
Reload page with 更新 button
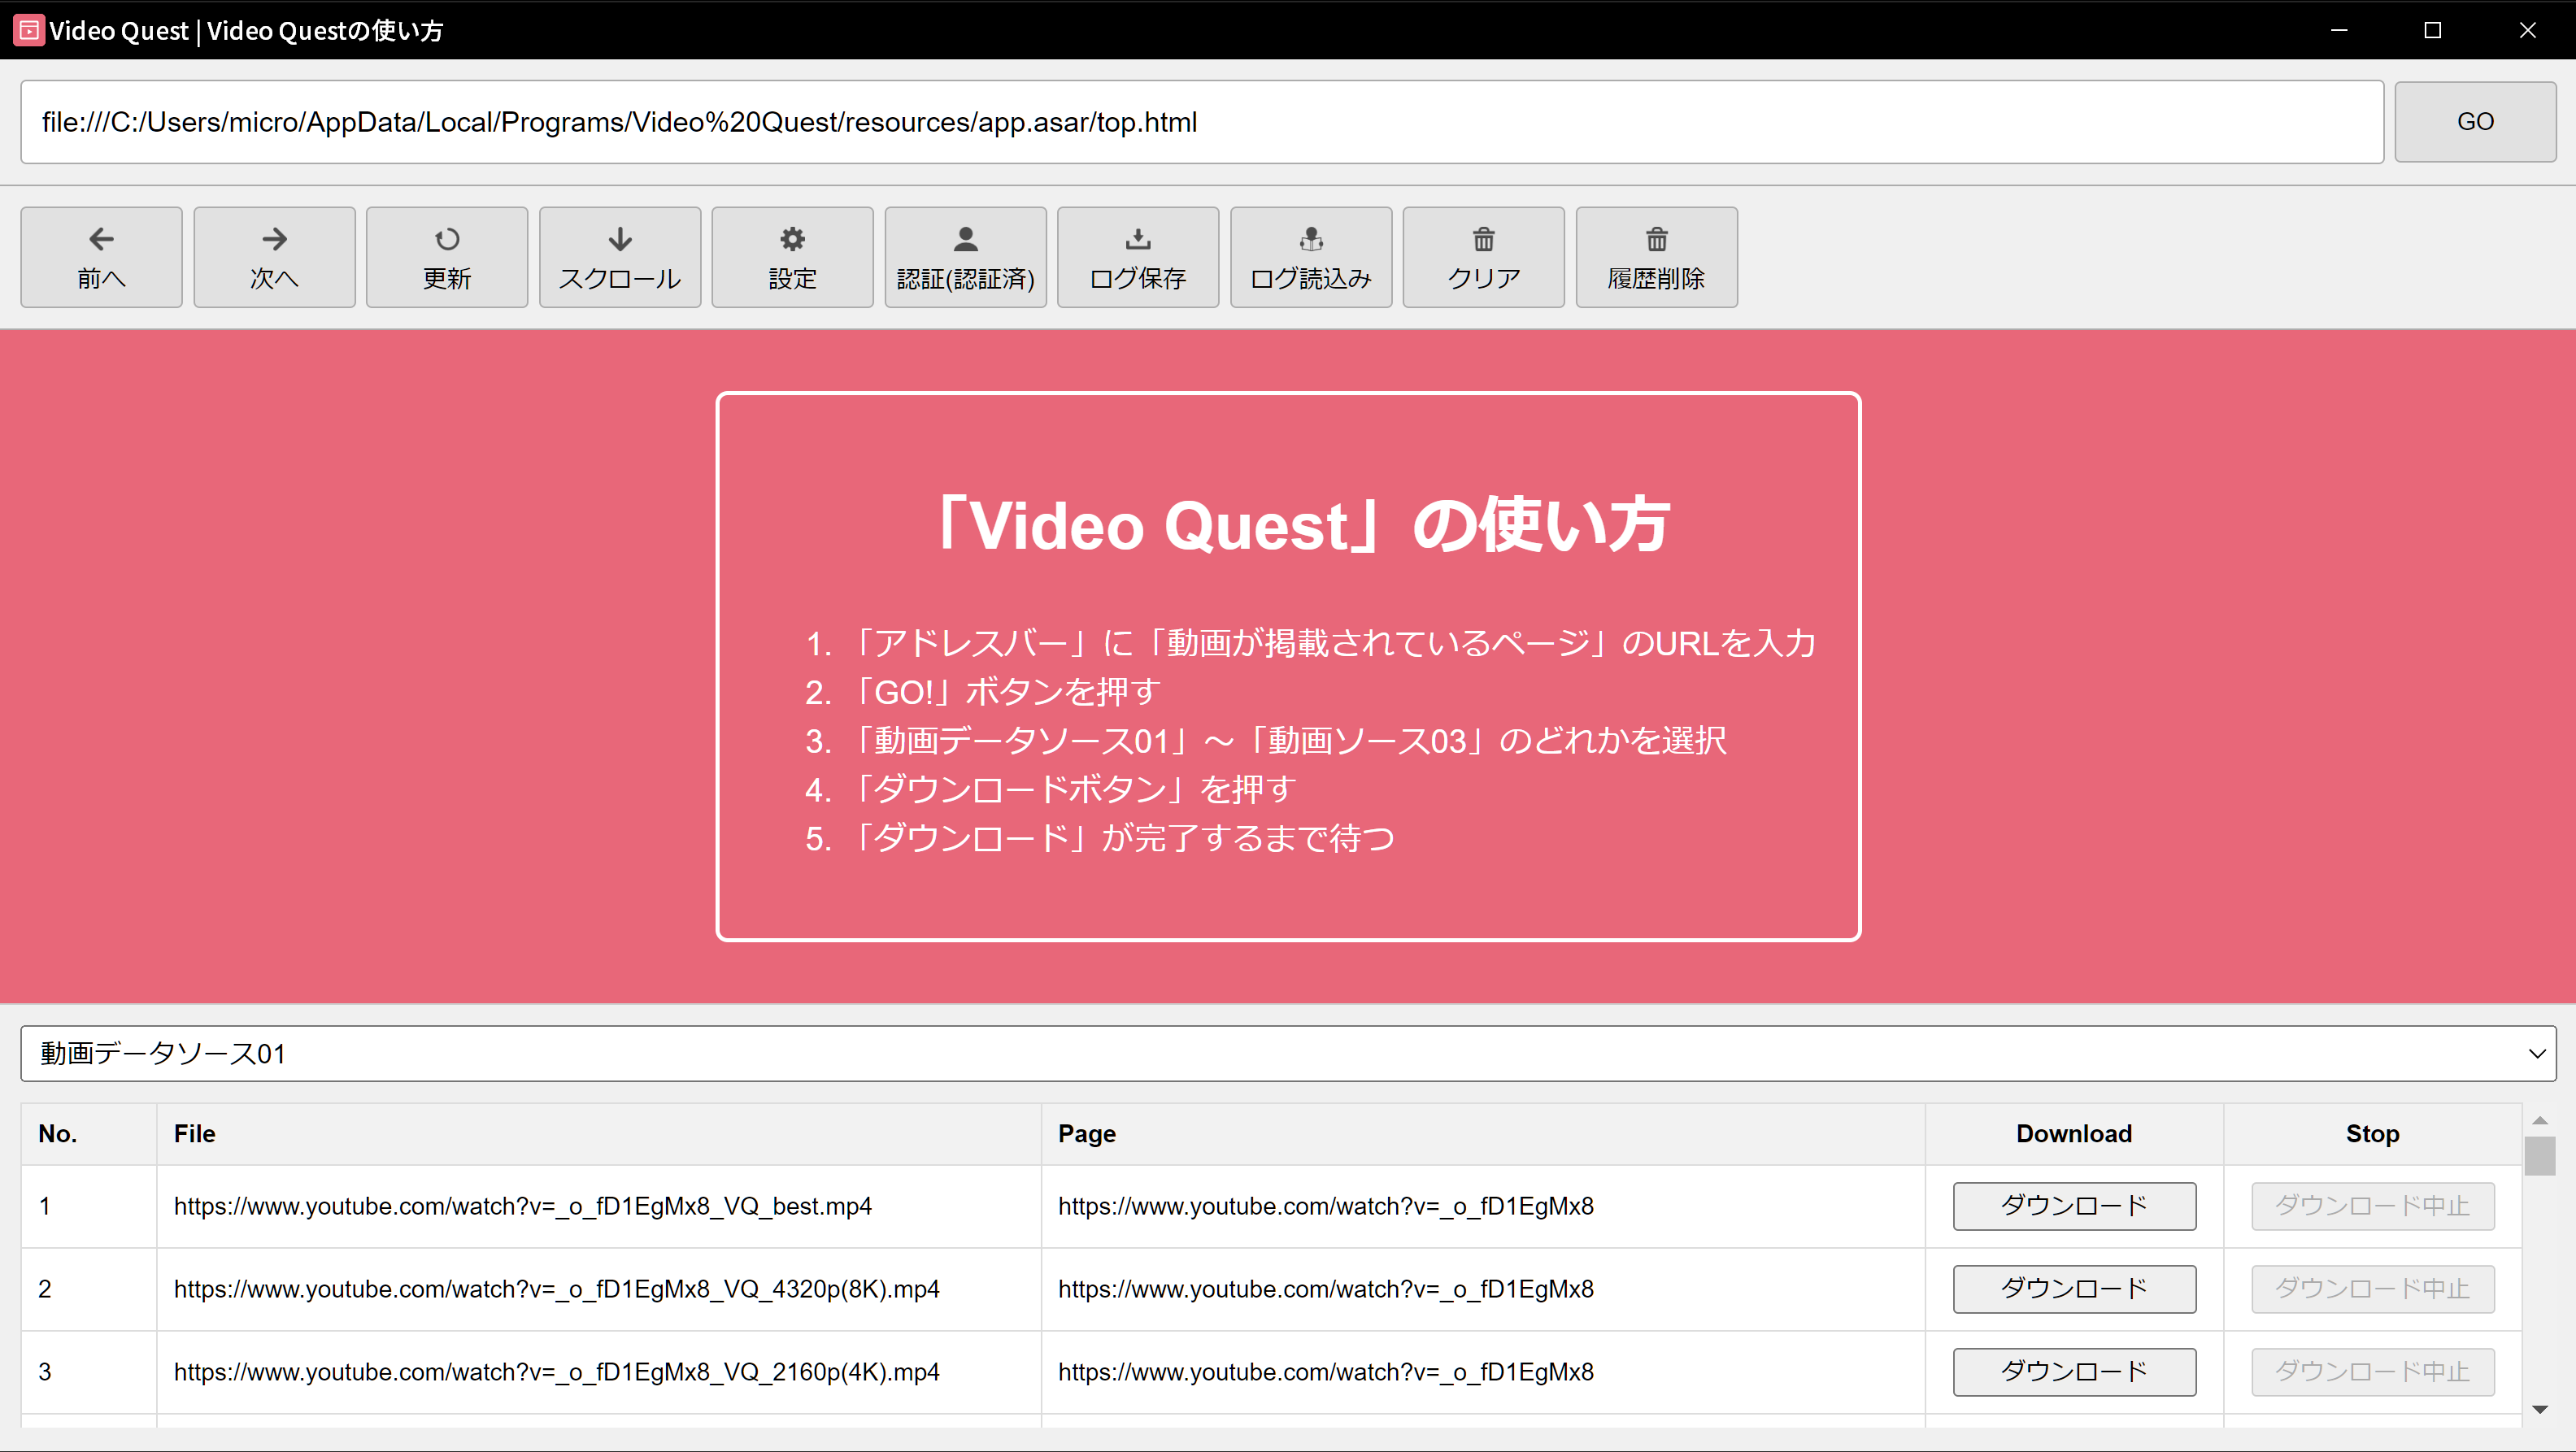(x=447, y=257)
